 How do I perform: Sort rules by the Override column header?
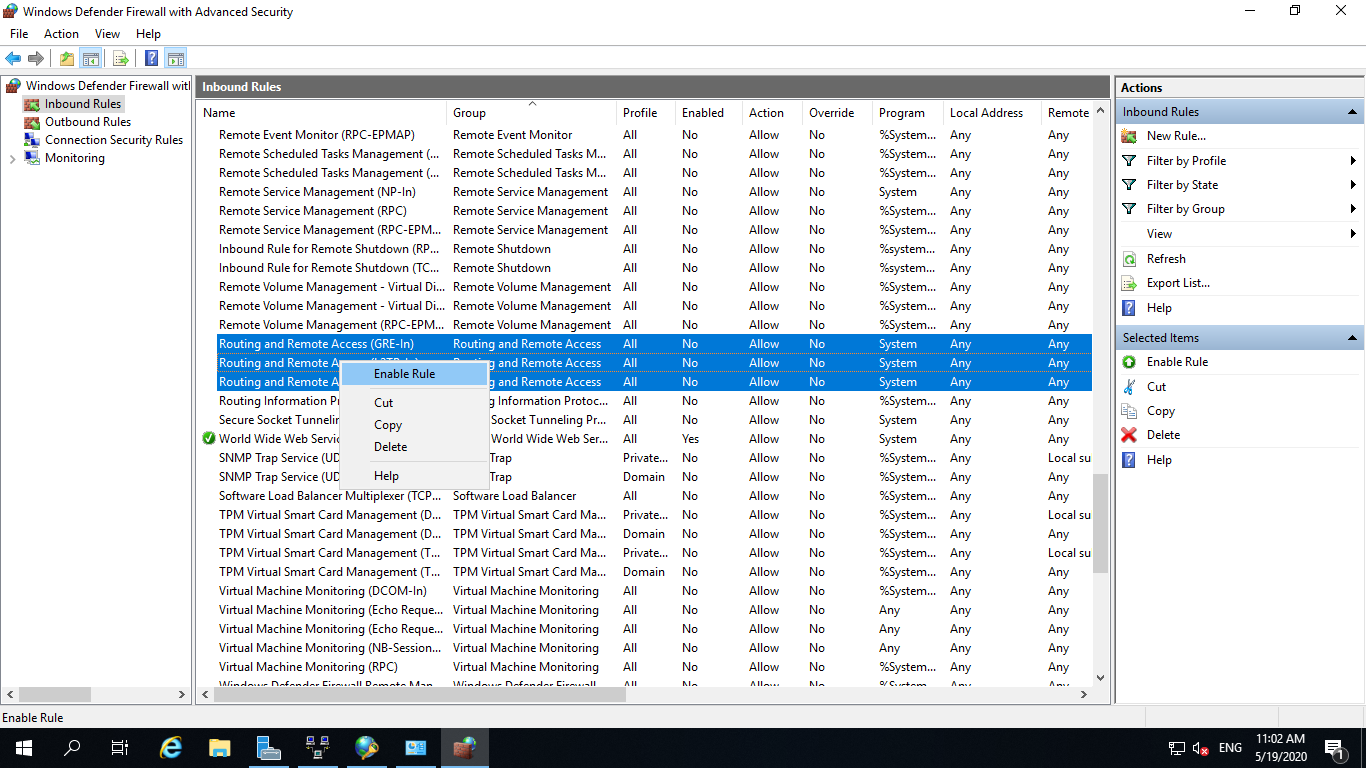[x=837, y=113]
